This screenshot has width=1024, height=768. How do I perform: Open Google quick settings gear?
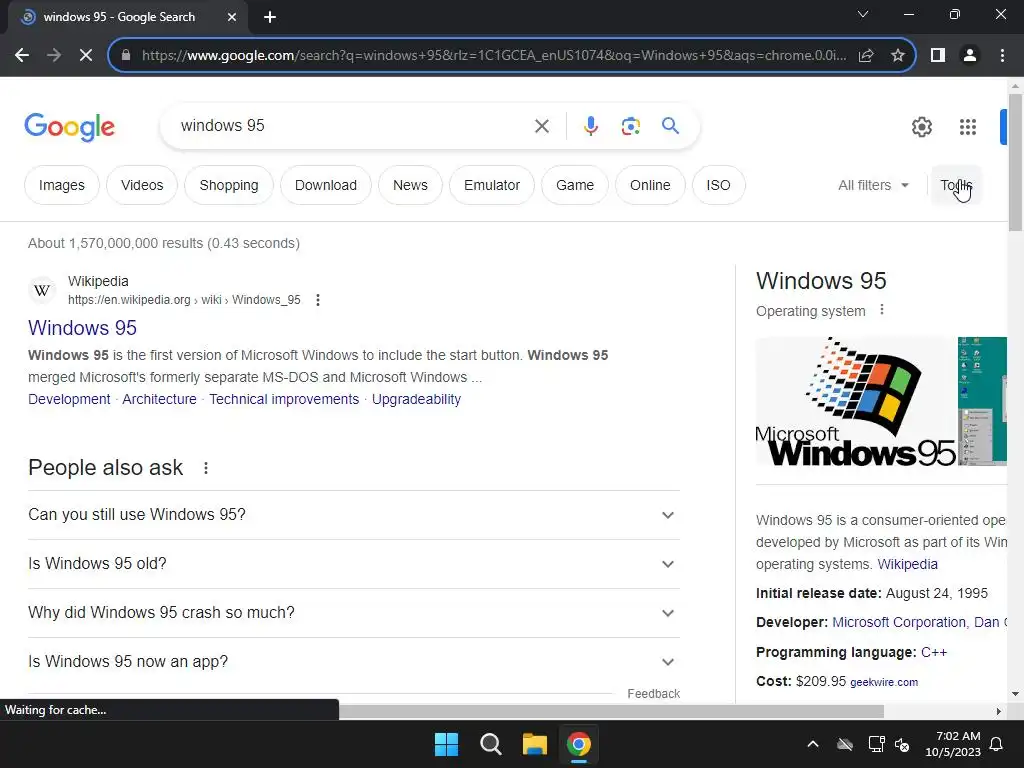click(x=921, y=127)
